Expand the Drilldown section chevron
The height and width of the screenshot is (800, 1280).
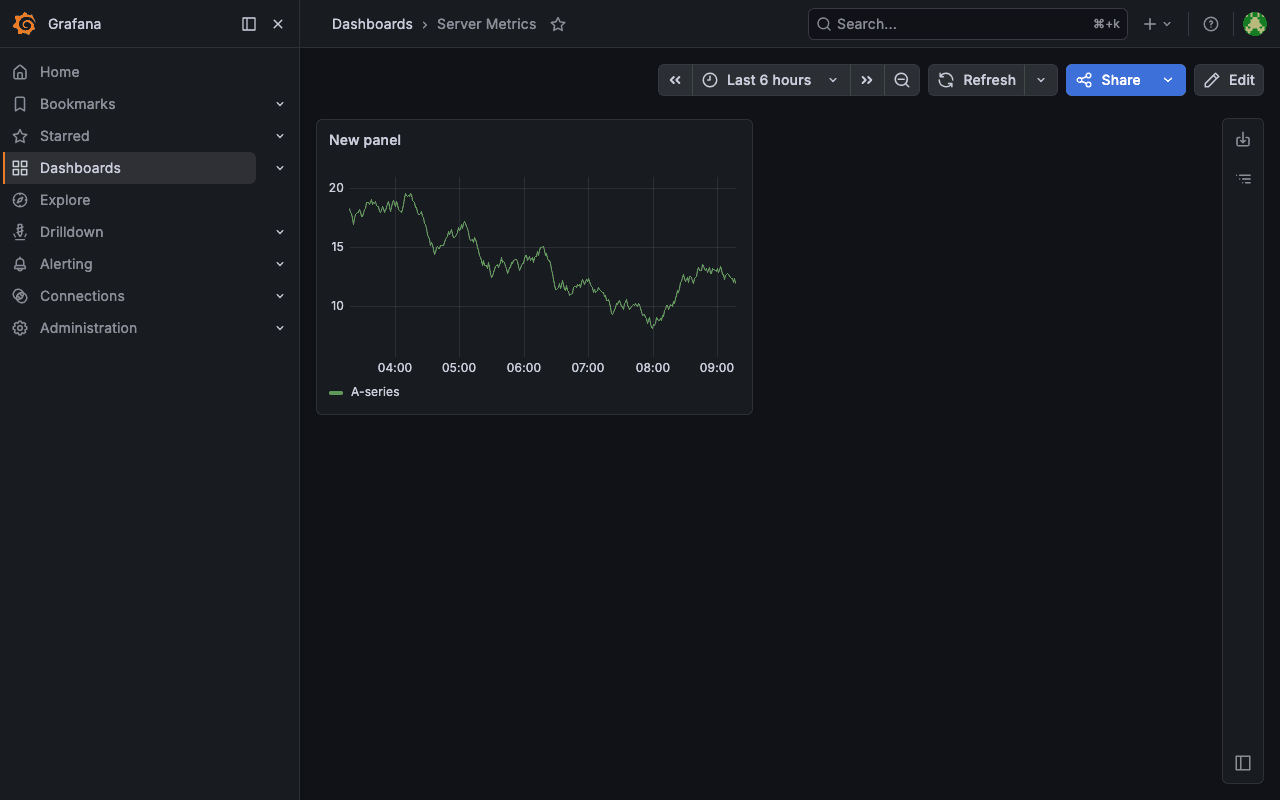(x=280, y=232)
